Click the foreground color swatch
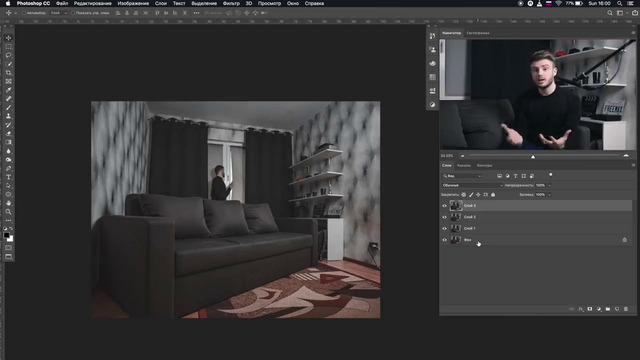Viewport: 640px width, 360px height. 7,235
